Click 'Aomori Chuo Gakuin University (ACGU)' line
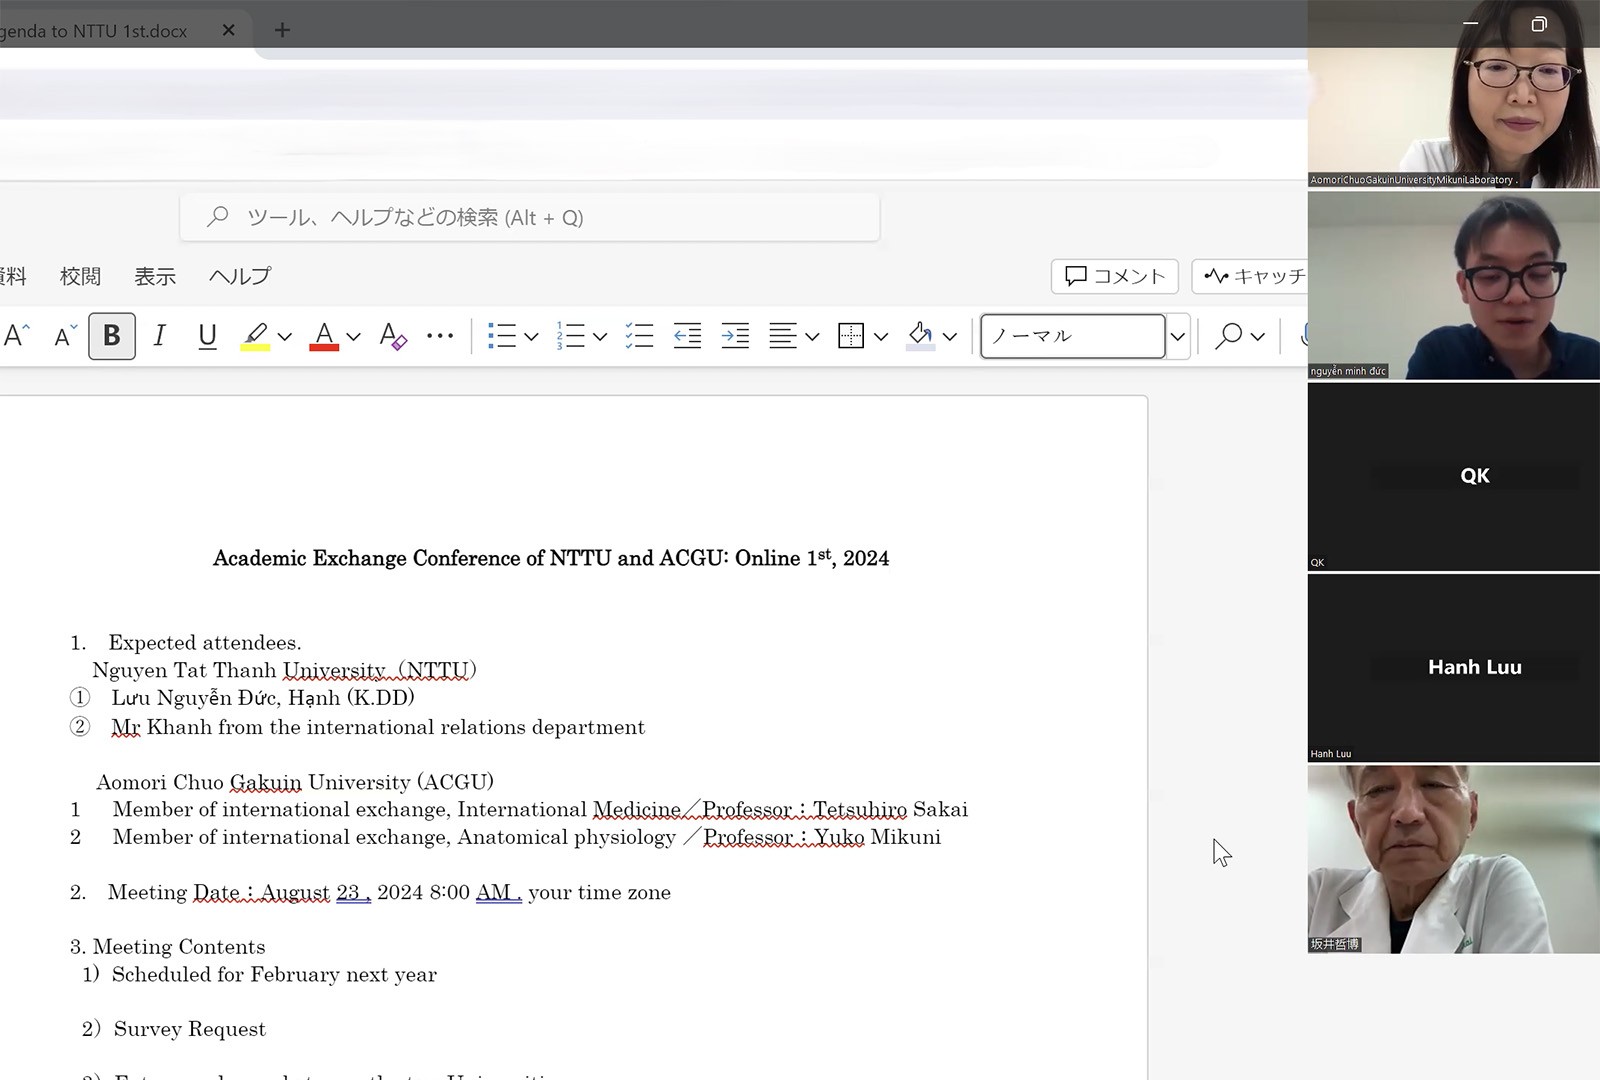Screen dimensions: 1600x1080 coord(295,782)
